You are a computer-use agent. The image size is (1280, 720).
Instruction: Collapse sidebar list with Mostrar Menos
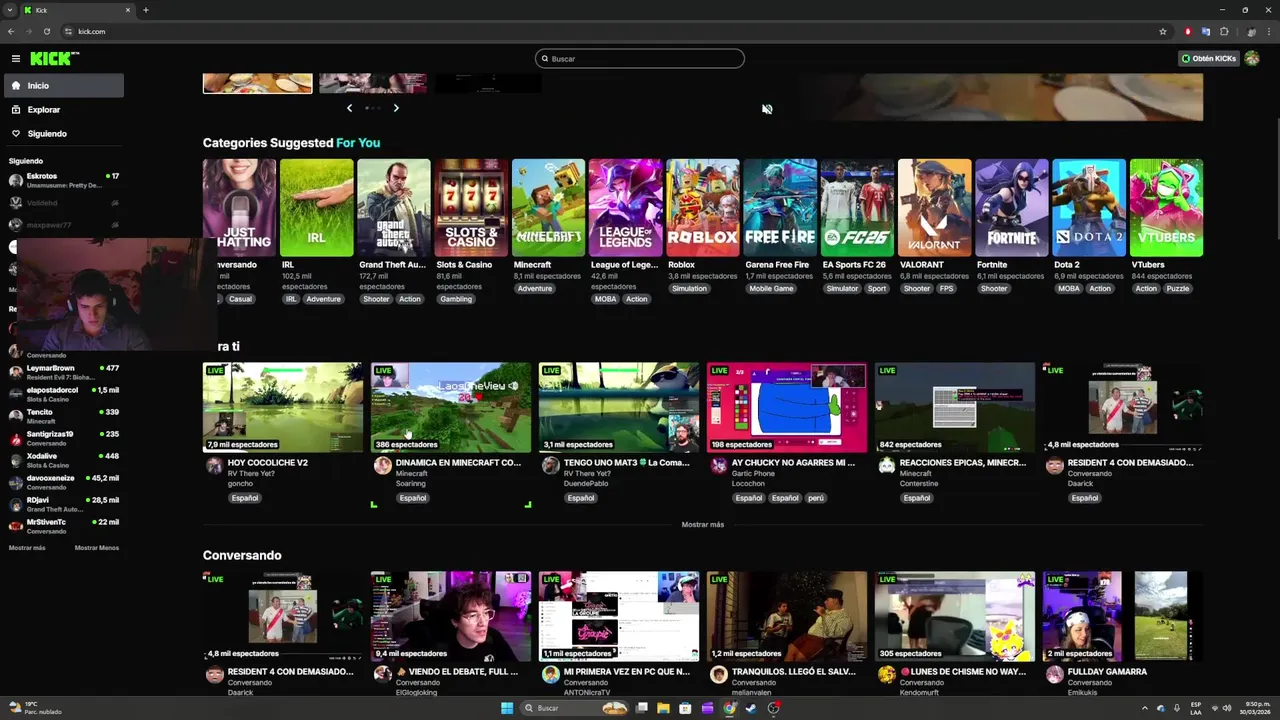pyautogui.click(x=97, y=548)
